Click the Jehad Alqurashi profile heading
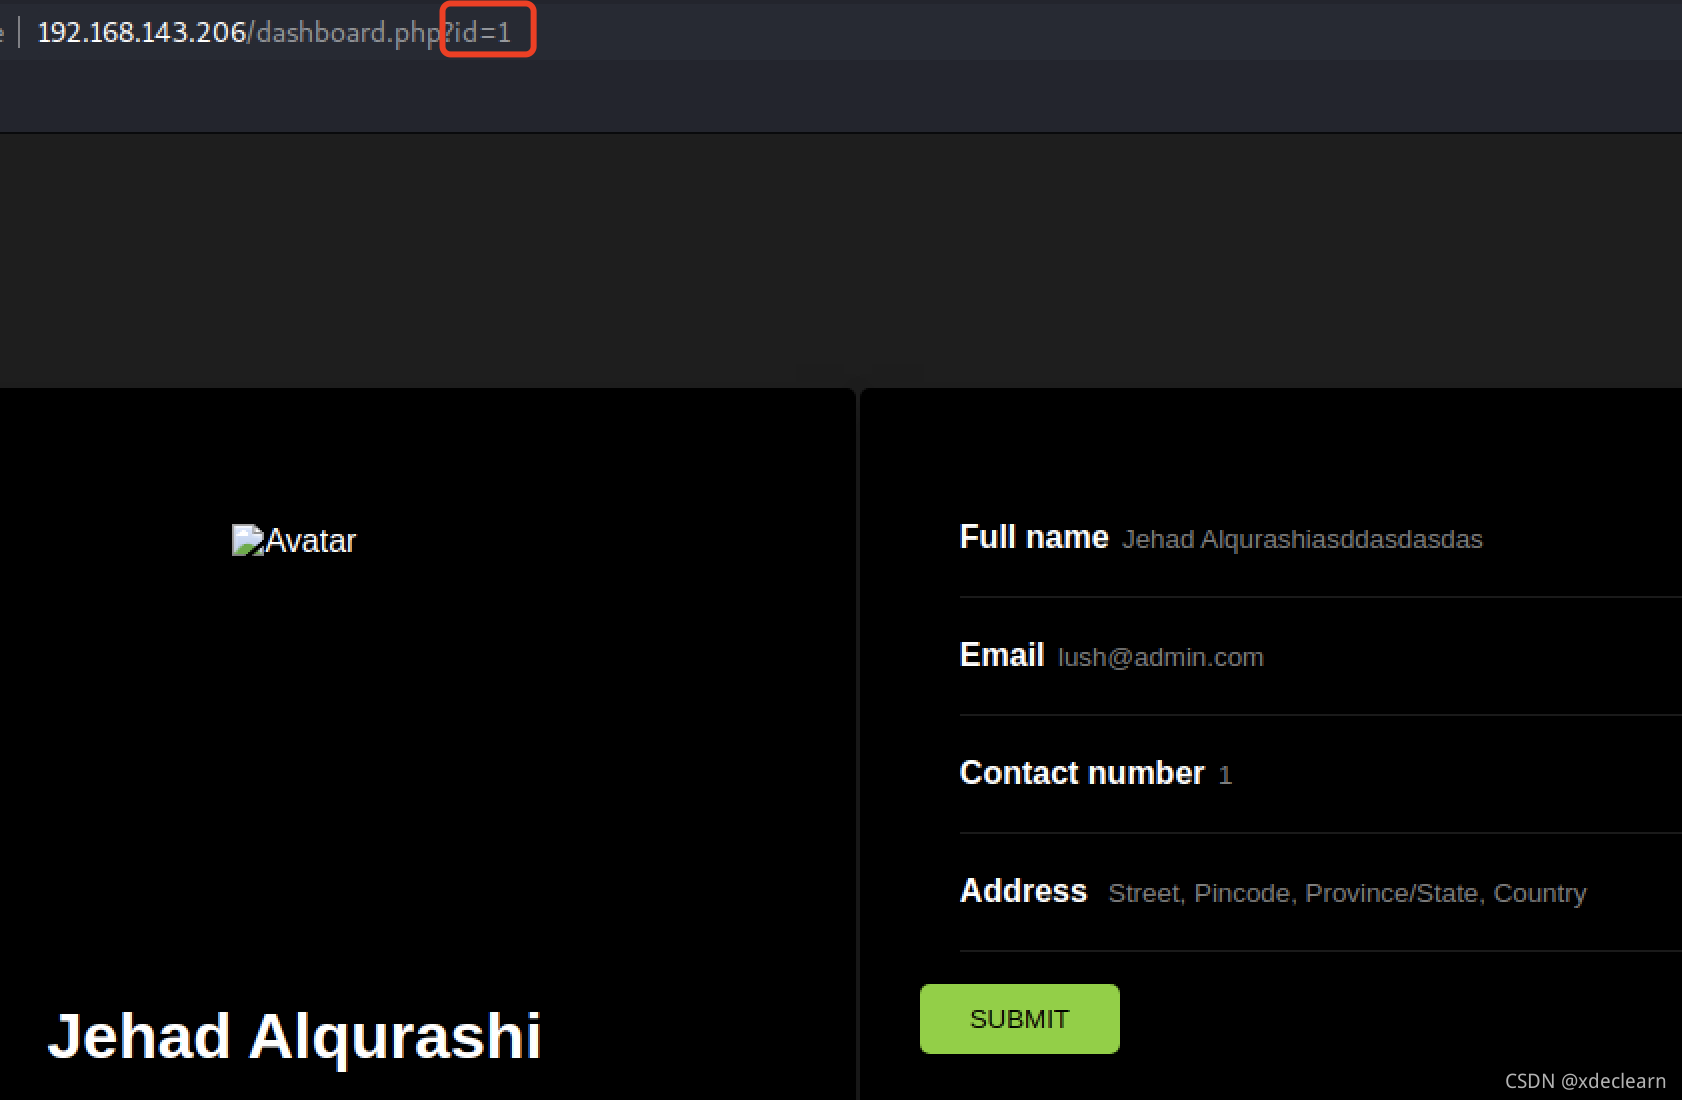1682x1100 pixels. coord(295,1036)
